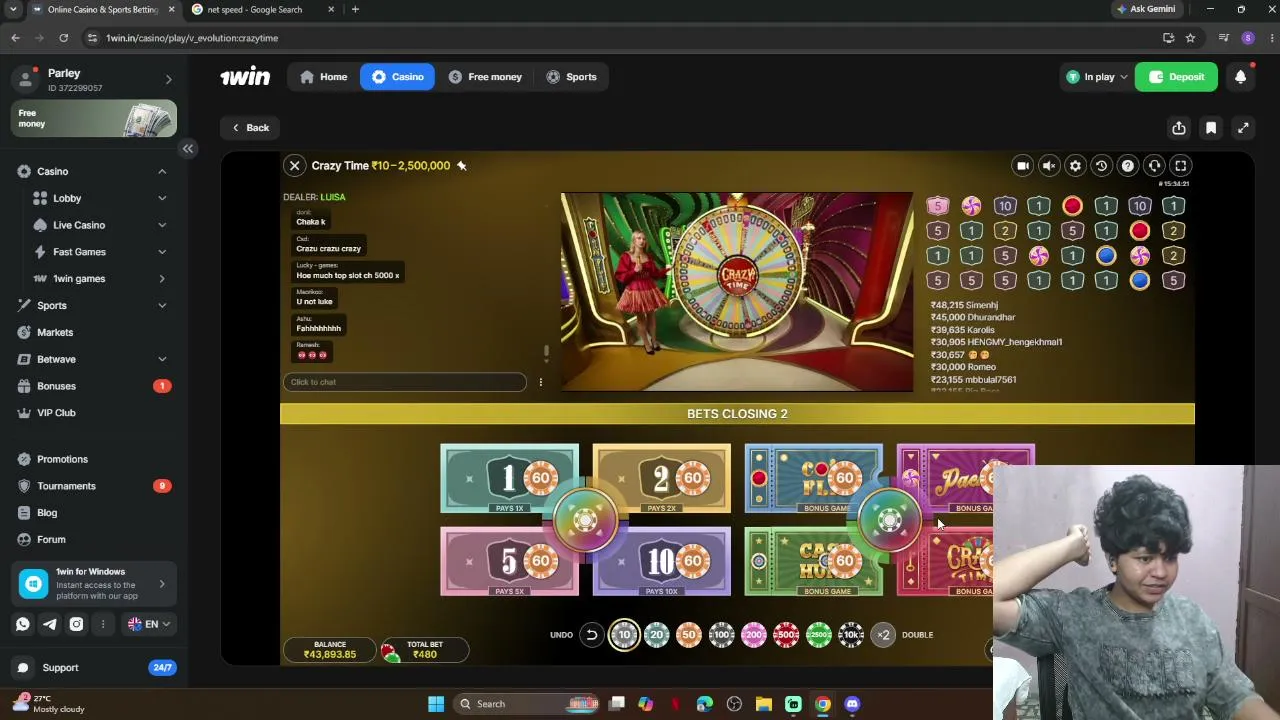Select the 100 chip
This screenshot has height=720, width=1280.
pyautogui.click(x=721, y=635)
